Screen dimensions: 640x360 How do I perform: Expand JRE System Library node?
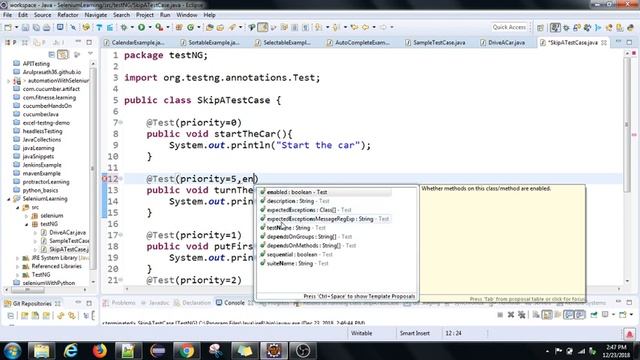(18, 258)
